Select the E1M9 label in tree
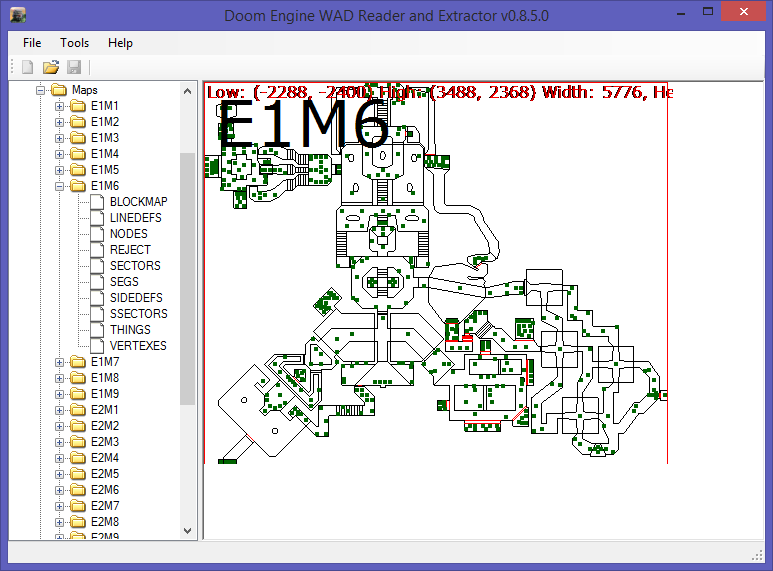This screenshot has height=571, width=773. coord(105,394)
